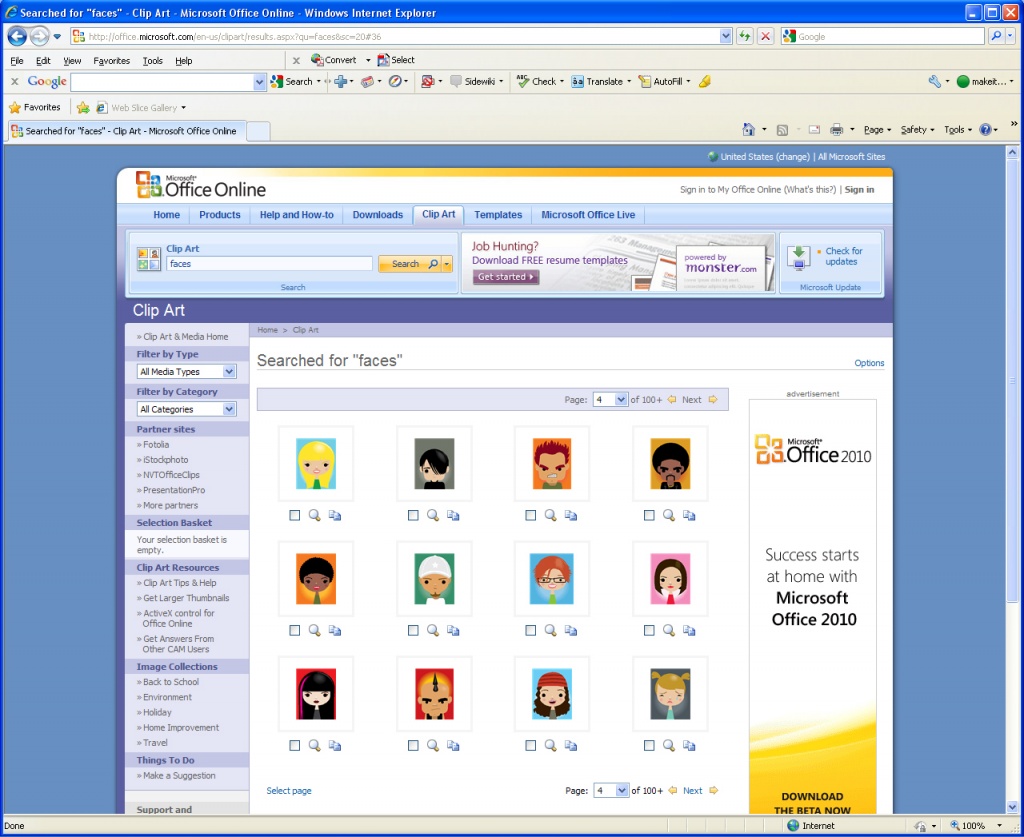
Task: Copy icon under glasses redhead face
Action: [x=571, y=630]
